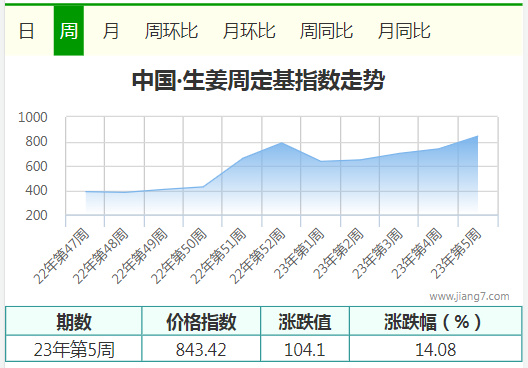Click the chart title 中国·生姜周定基指数走势
The image size is (528, 368).
tap(258, 80)
